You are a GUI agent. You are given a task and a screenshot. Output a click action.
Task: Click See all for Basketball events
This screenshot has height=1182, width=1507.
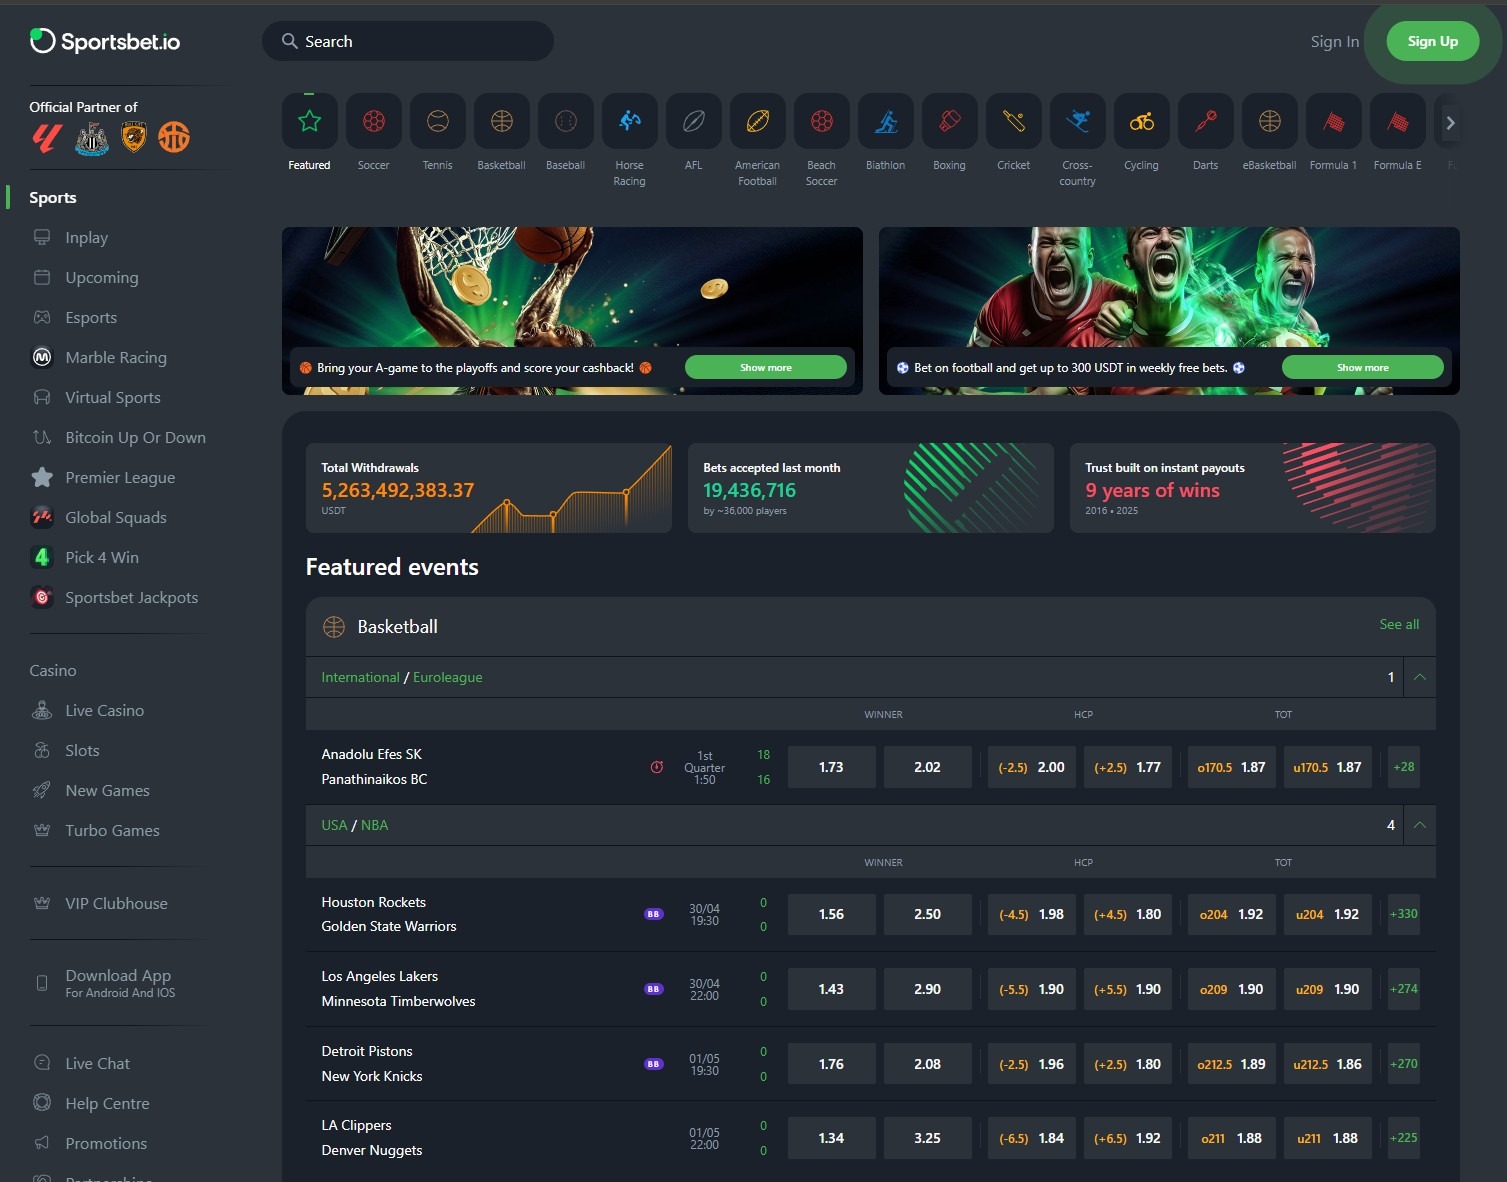pos(1399,624)
